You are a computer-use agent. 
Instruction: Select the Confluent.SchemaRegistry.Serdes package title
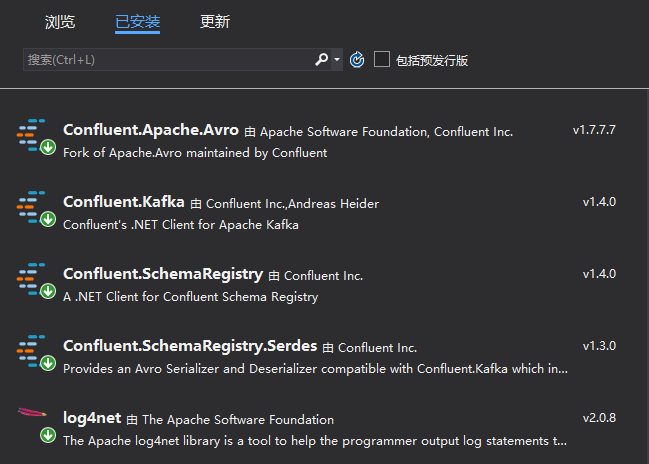click(x=190, y=346)
